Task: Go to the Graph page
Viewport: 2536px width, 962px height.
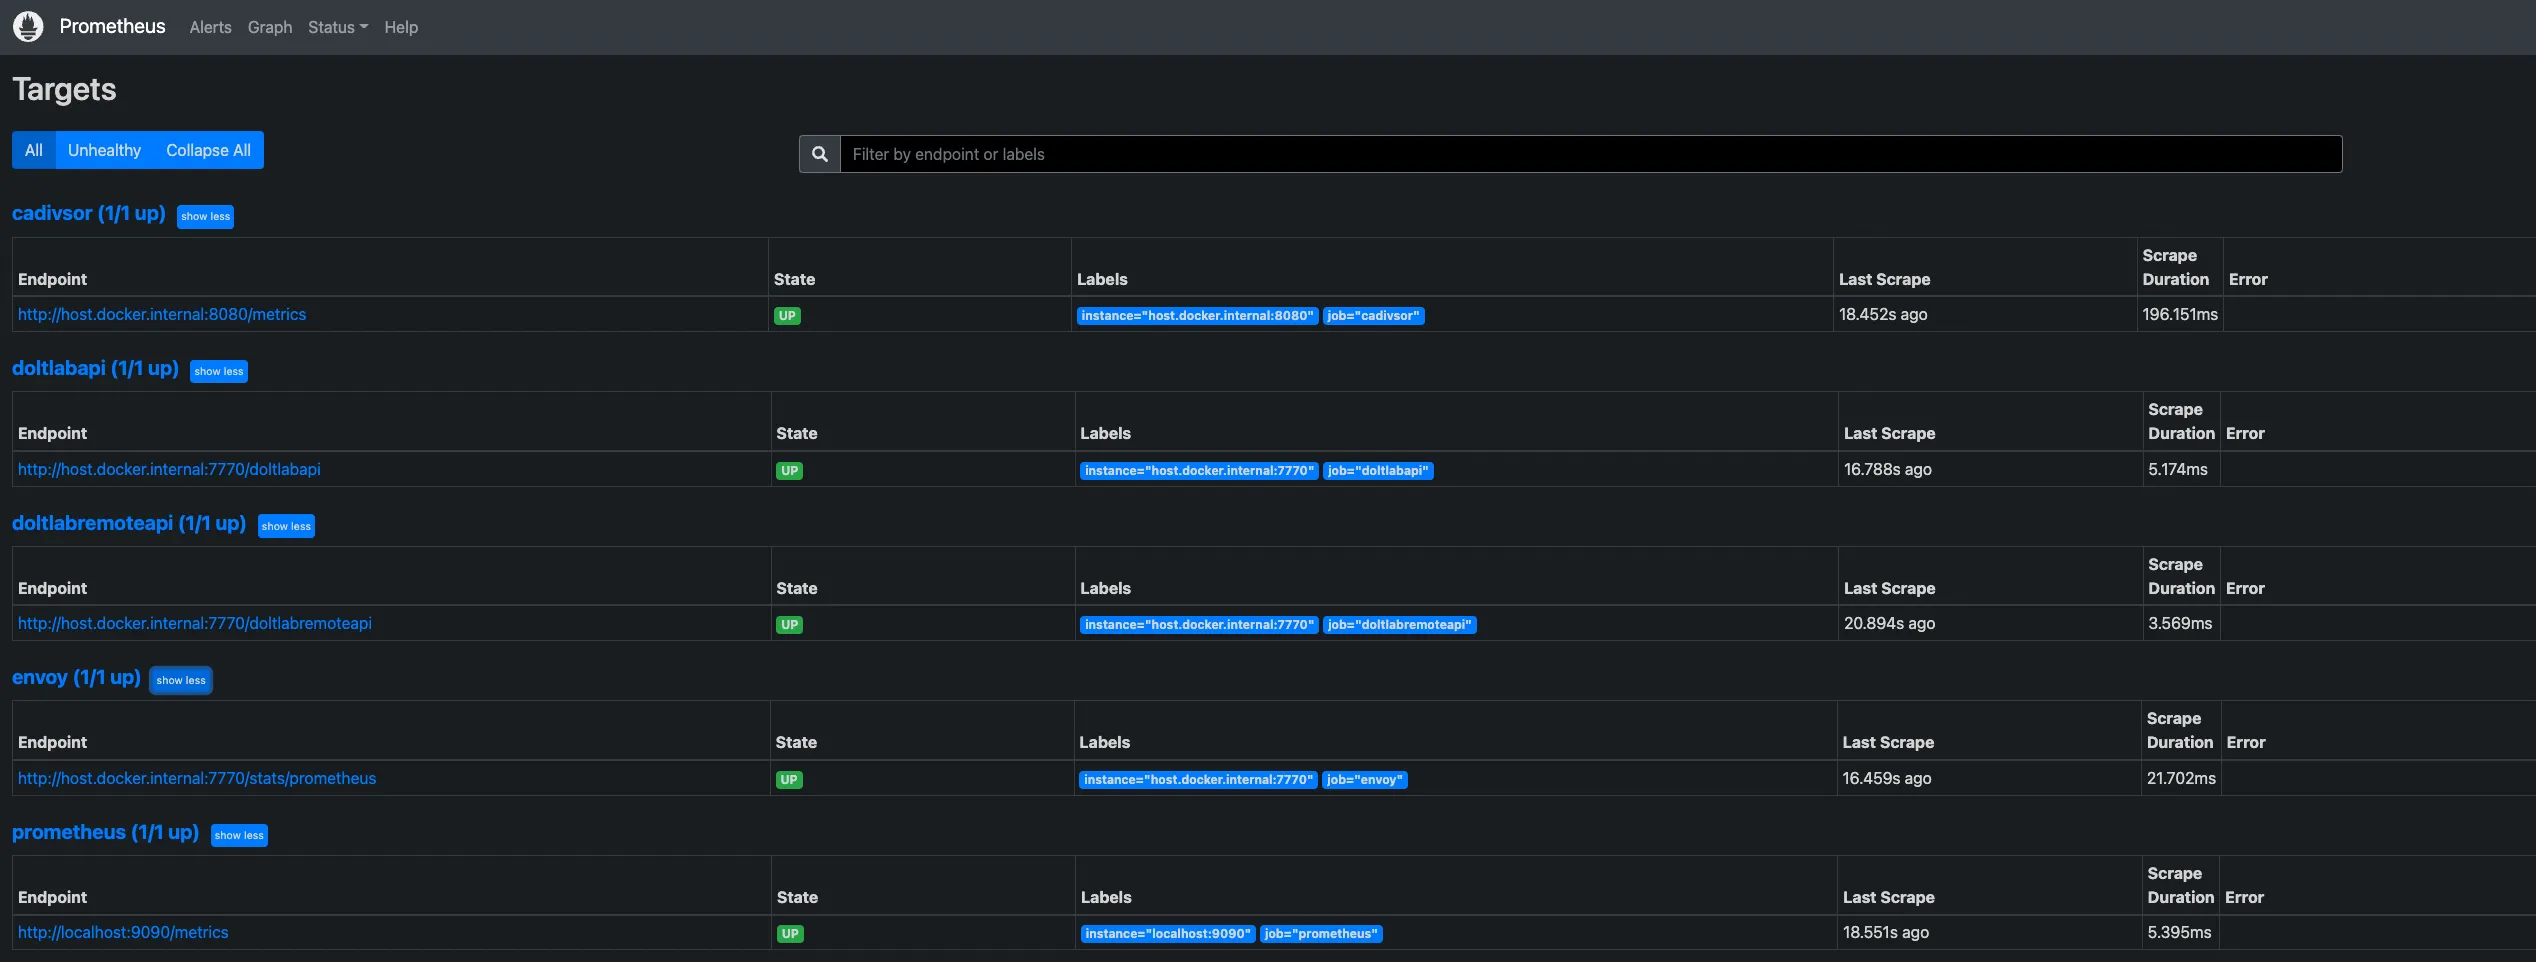Action: pyautogui.click(x=270, y=27)
